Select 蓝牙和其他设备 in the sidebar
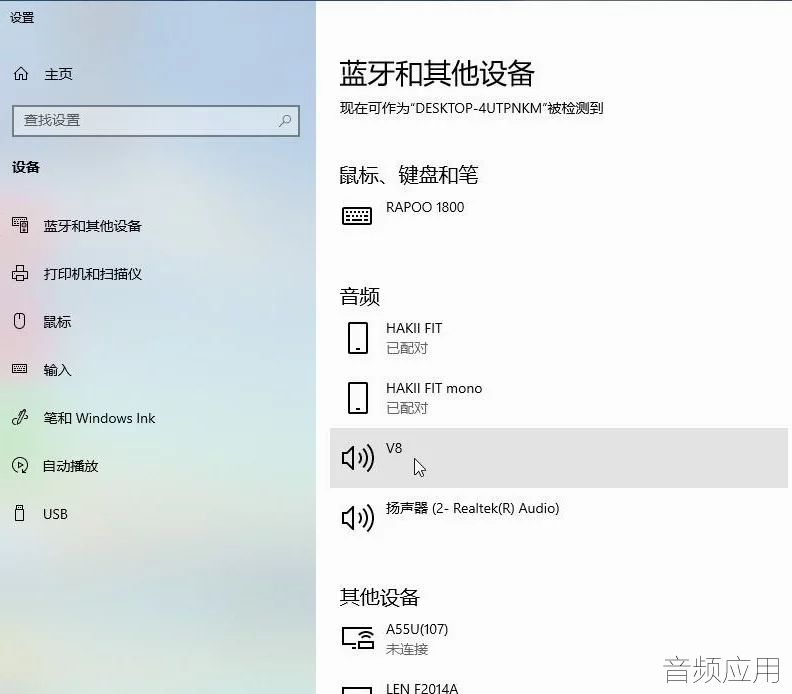792x694 pixels. 92,226
